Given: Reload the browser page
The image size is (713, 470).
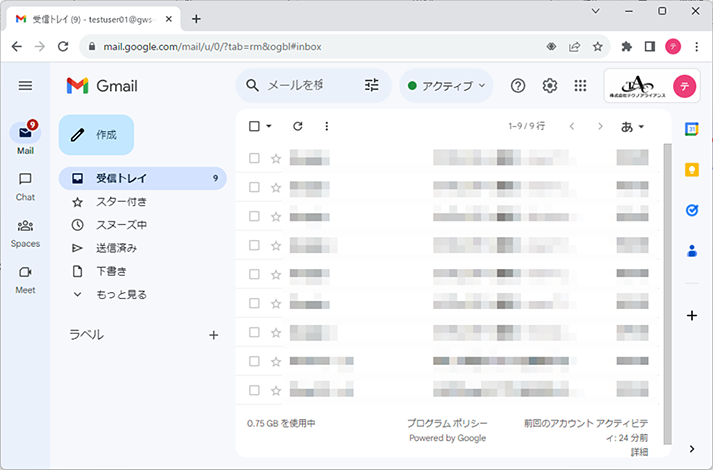Looking at the screenshot, I should [63, 46].
